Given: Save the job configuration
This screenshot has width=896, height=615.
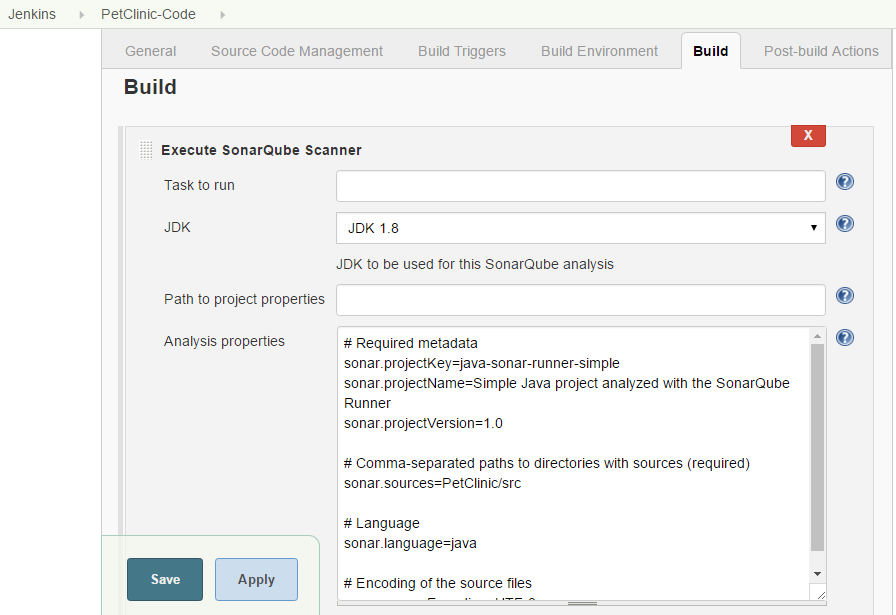Looking at the screenshot, I should (x=165, y=579).
